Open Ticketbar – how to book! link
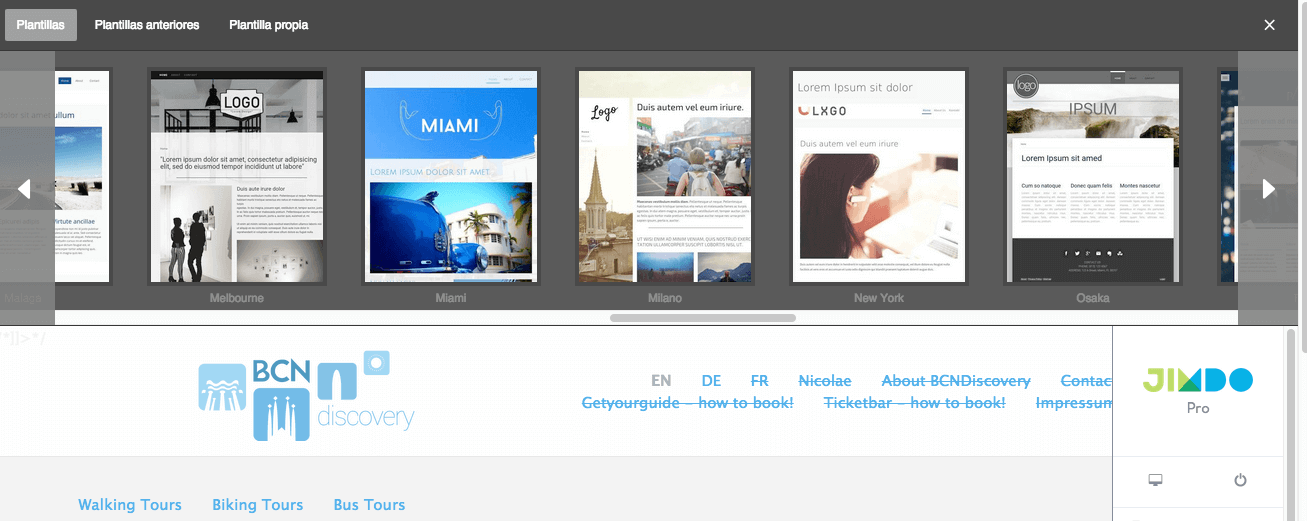 (x=914, y=403)
